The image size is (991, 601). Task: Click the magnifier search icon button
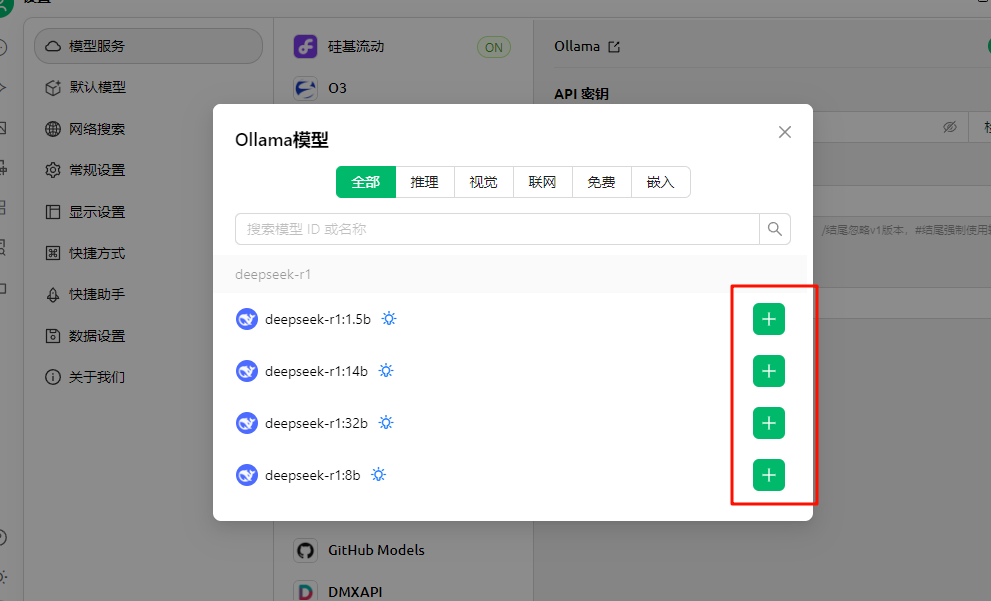pos(775,229)
